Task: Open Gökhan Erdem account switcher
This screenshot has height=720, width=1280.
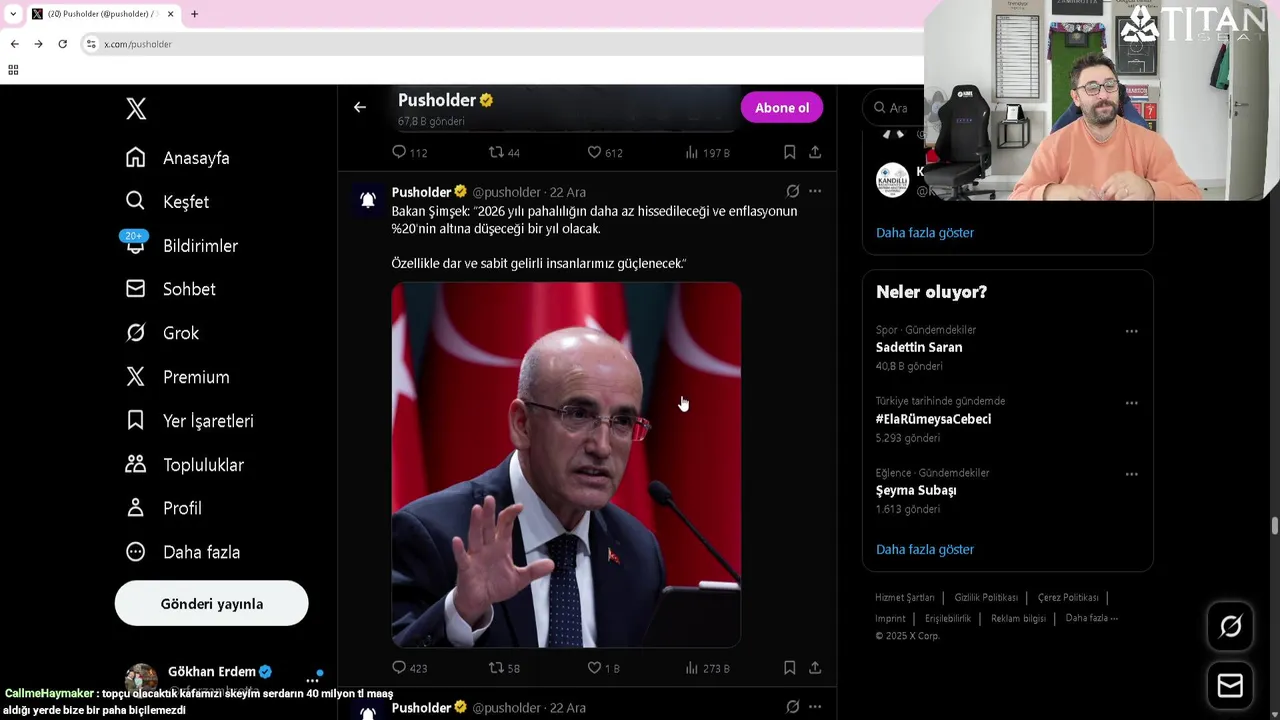Action: 222,678
